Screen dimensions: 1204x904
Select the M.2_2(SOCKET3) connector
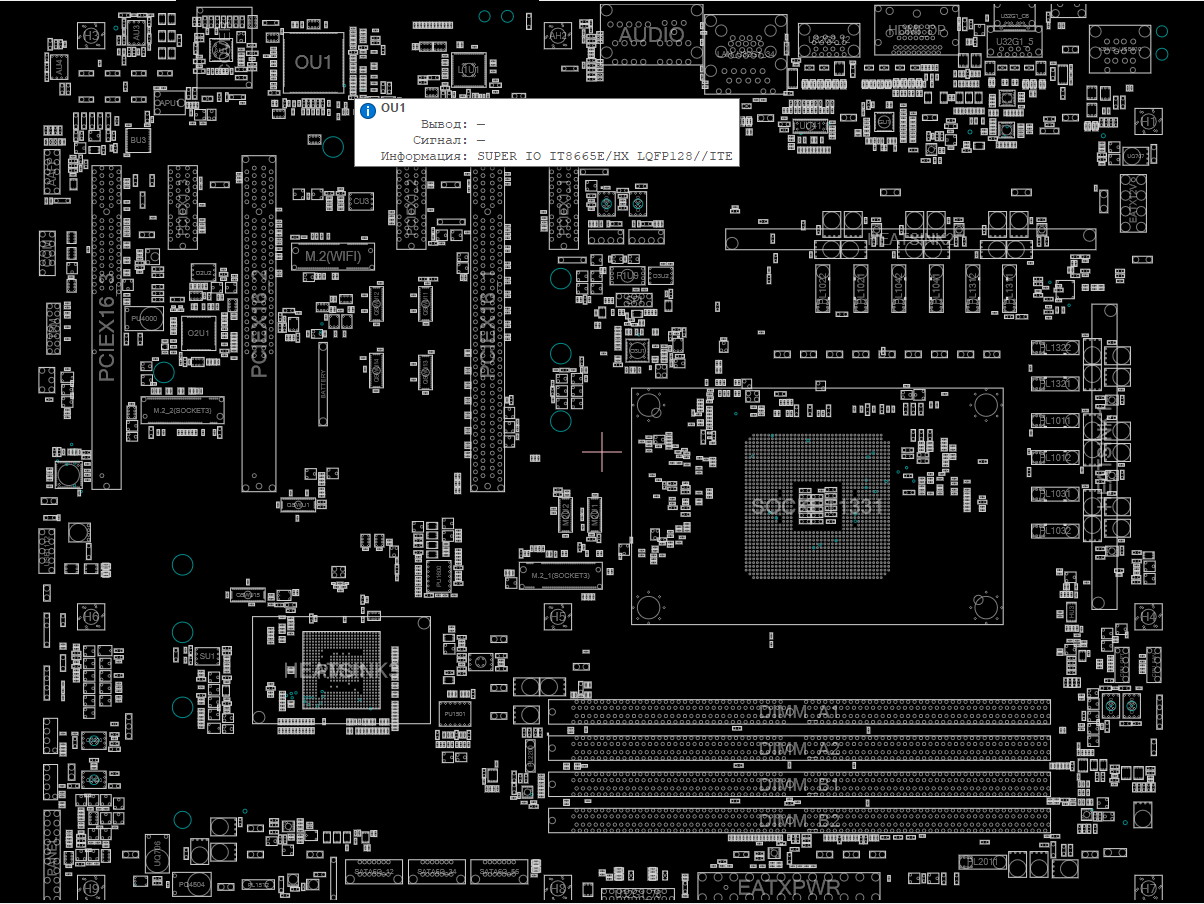(182, 410)
